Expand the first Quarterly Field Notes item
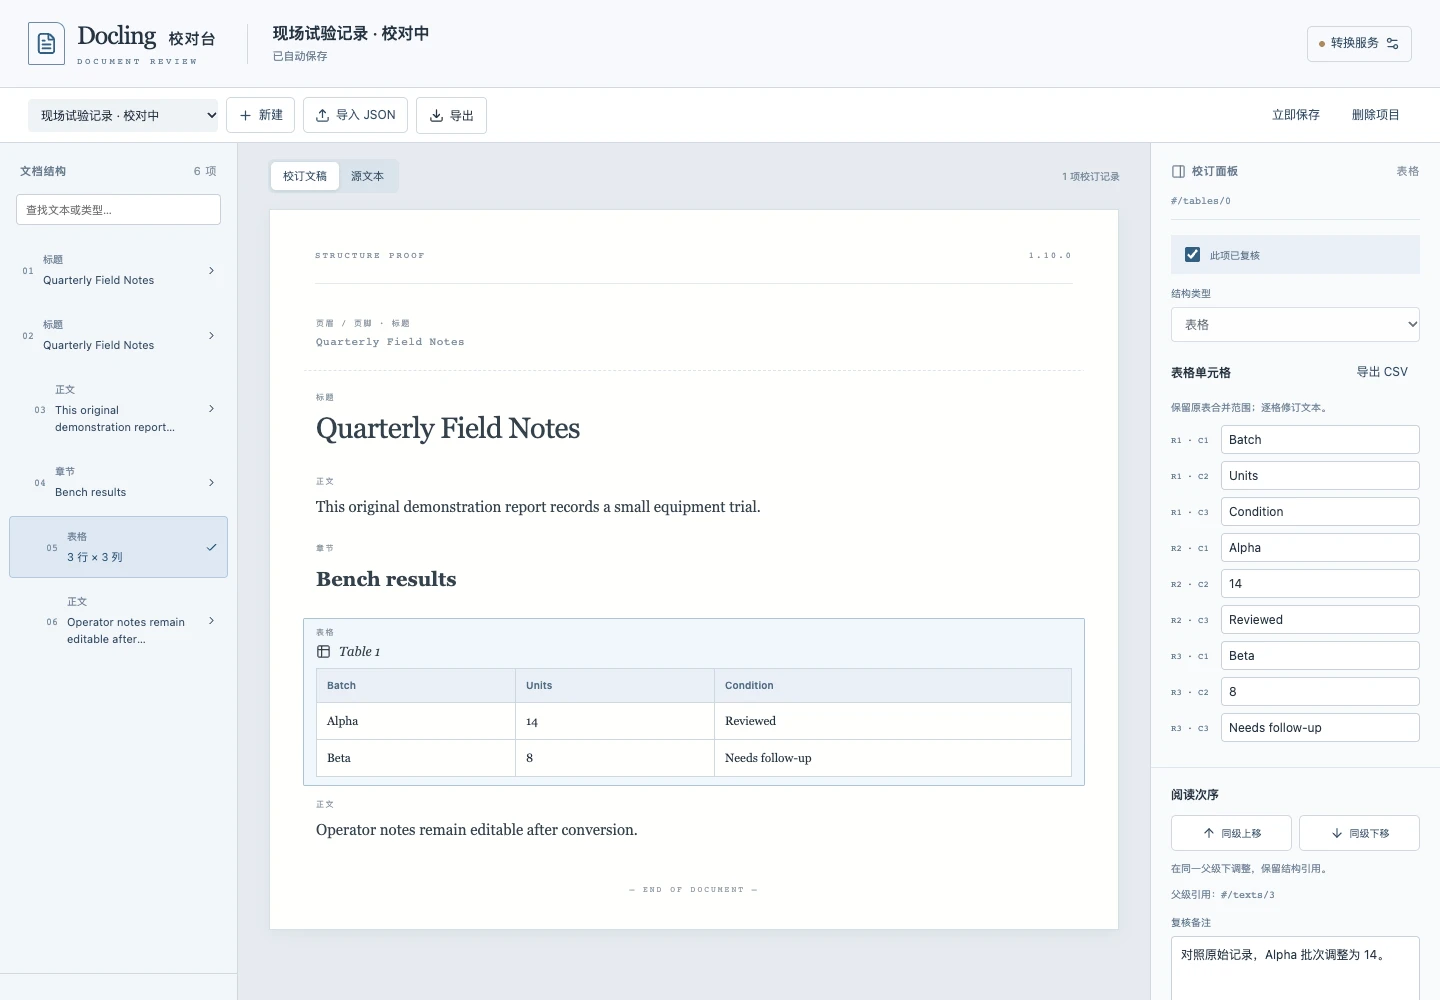Screen dimensions: 1440x1000 pyautogui.click(x=211, y=270)
